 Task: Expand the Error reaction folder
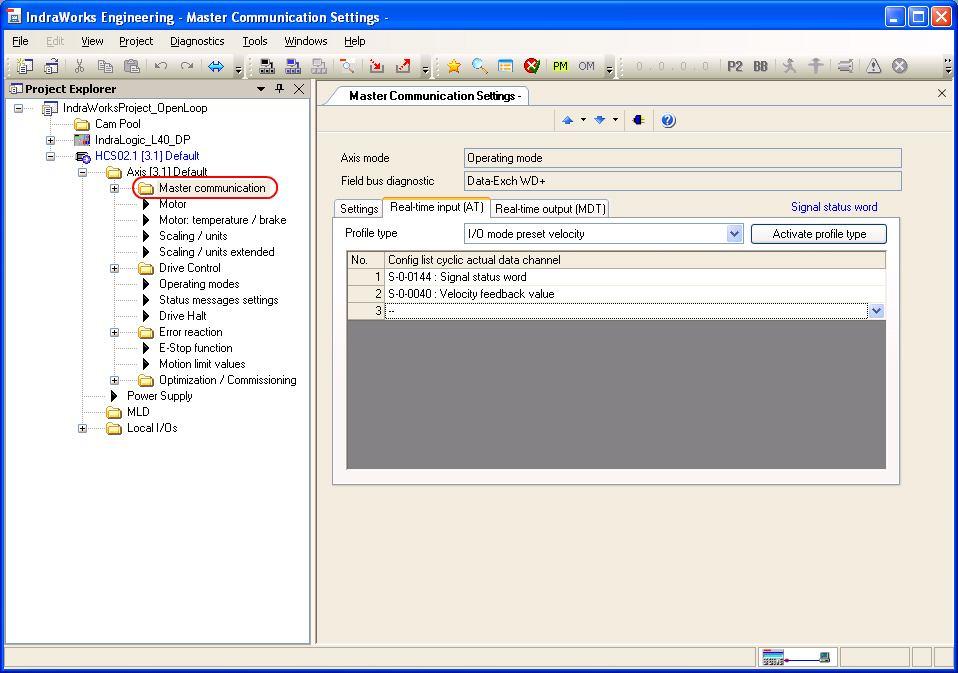(x=114, y=332)
